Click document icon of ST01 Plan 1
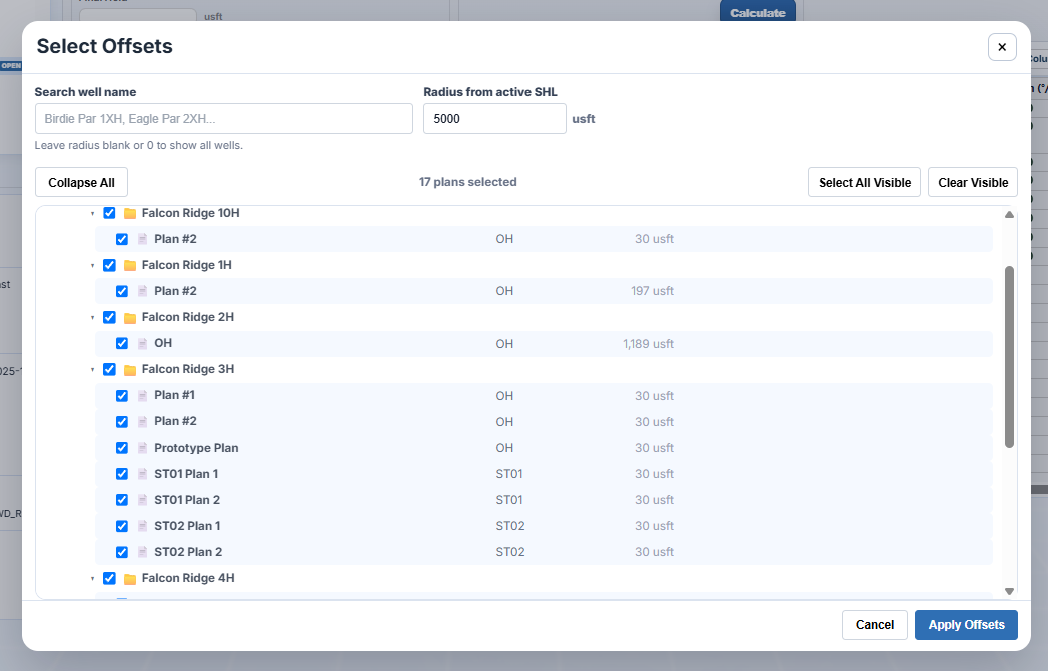The width and height of the screenshot is (1048, 671). click(x=142, y=474)
